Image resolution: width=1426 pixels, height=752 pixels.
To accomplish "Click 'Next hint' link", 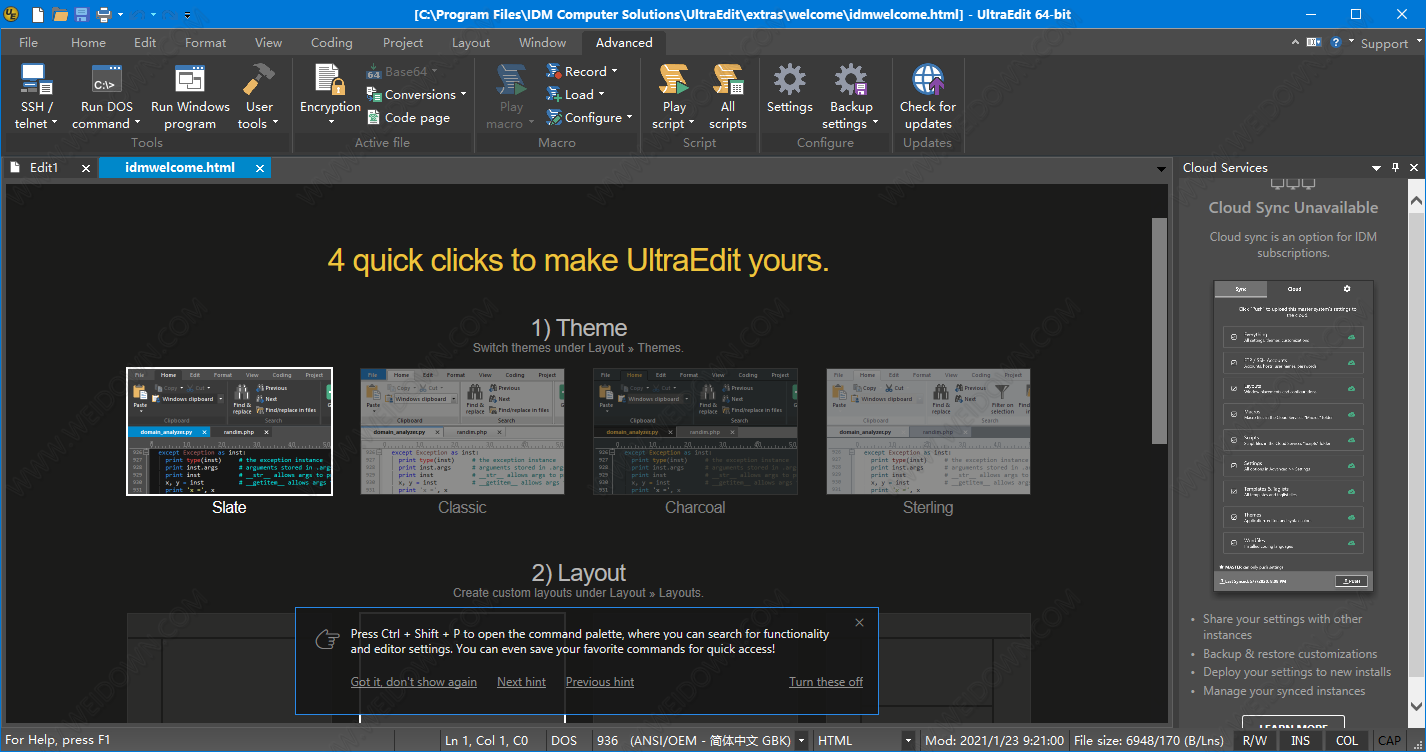I will (x=521, y=682).
